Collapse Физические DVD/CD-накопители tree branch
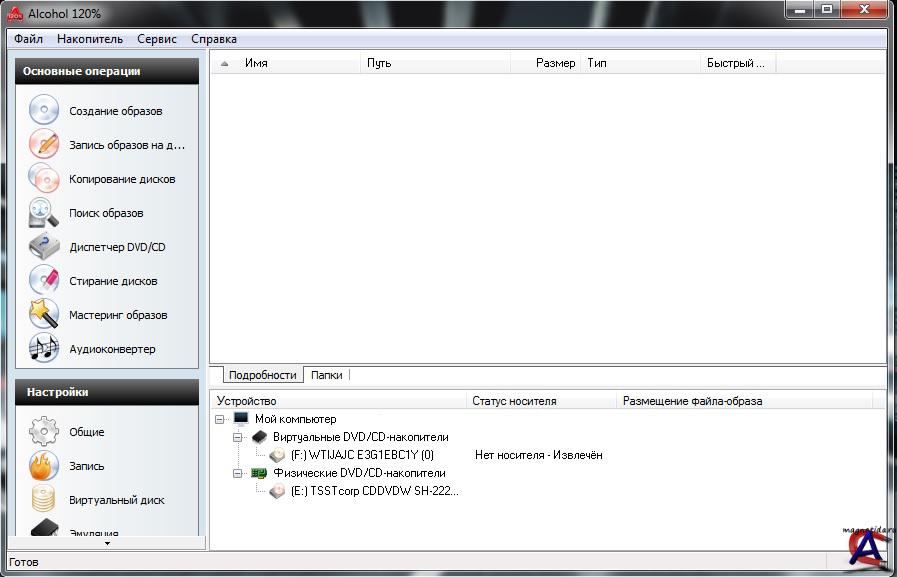This screenshot has width=897, height=577. pos(238,473)
